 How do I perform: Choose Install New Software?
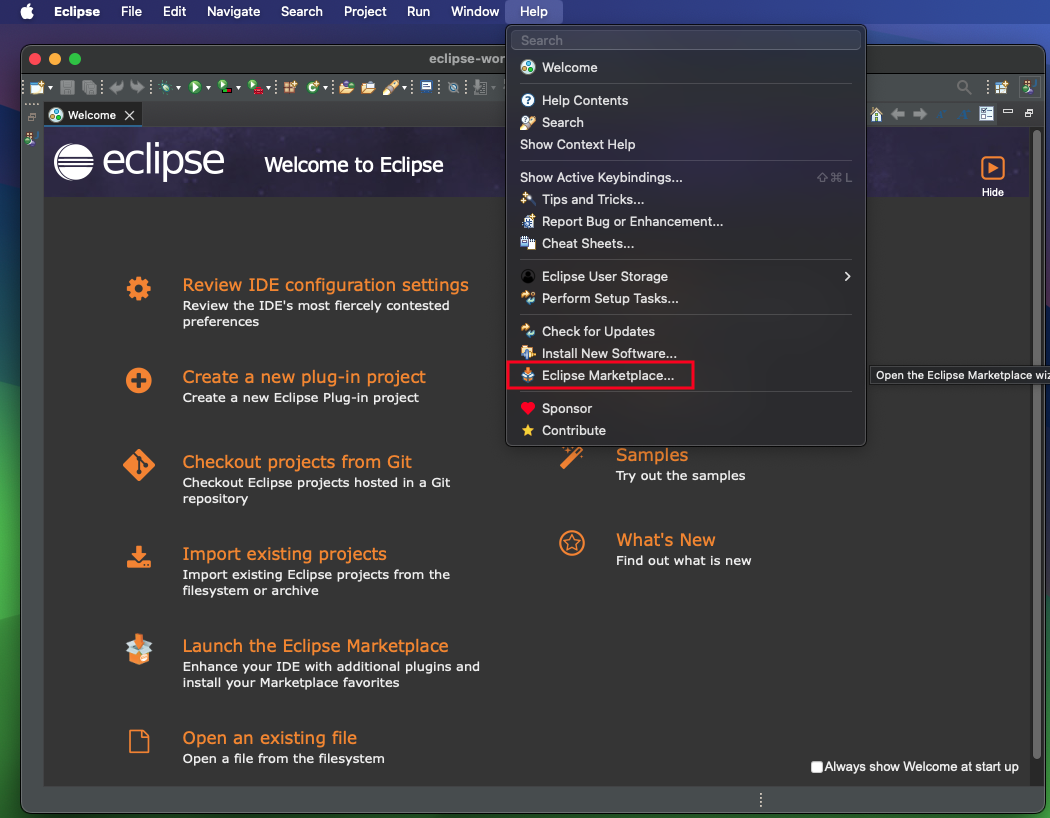click(x=686, y=353)
